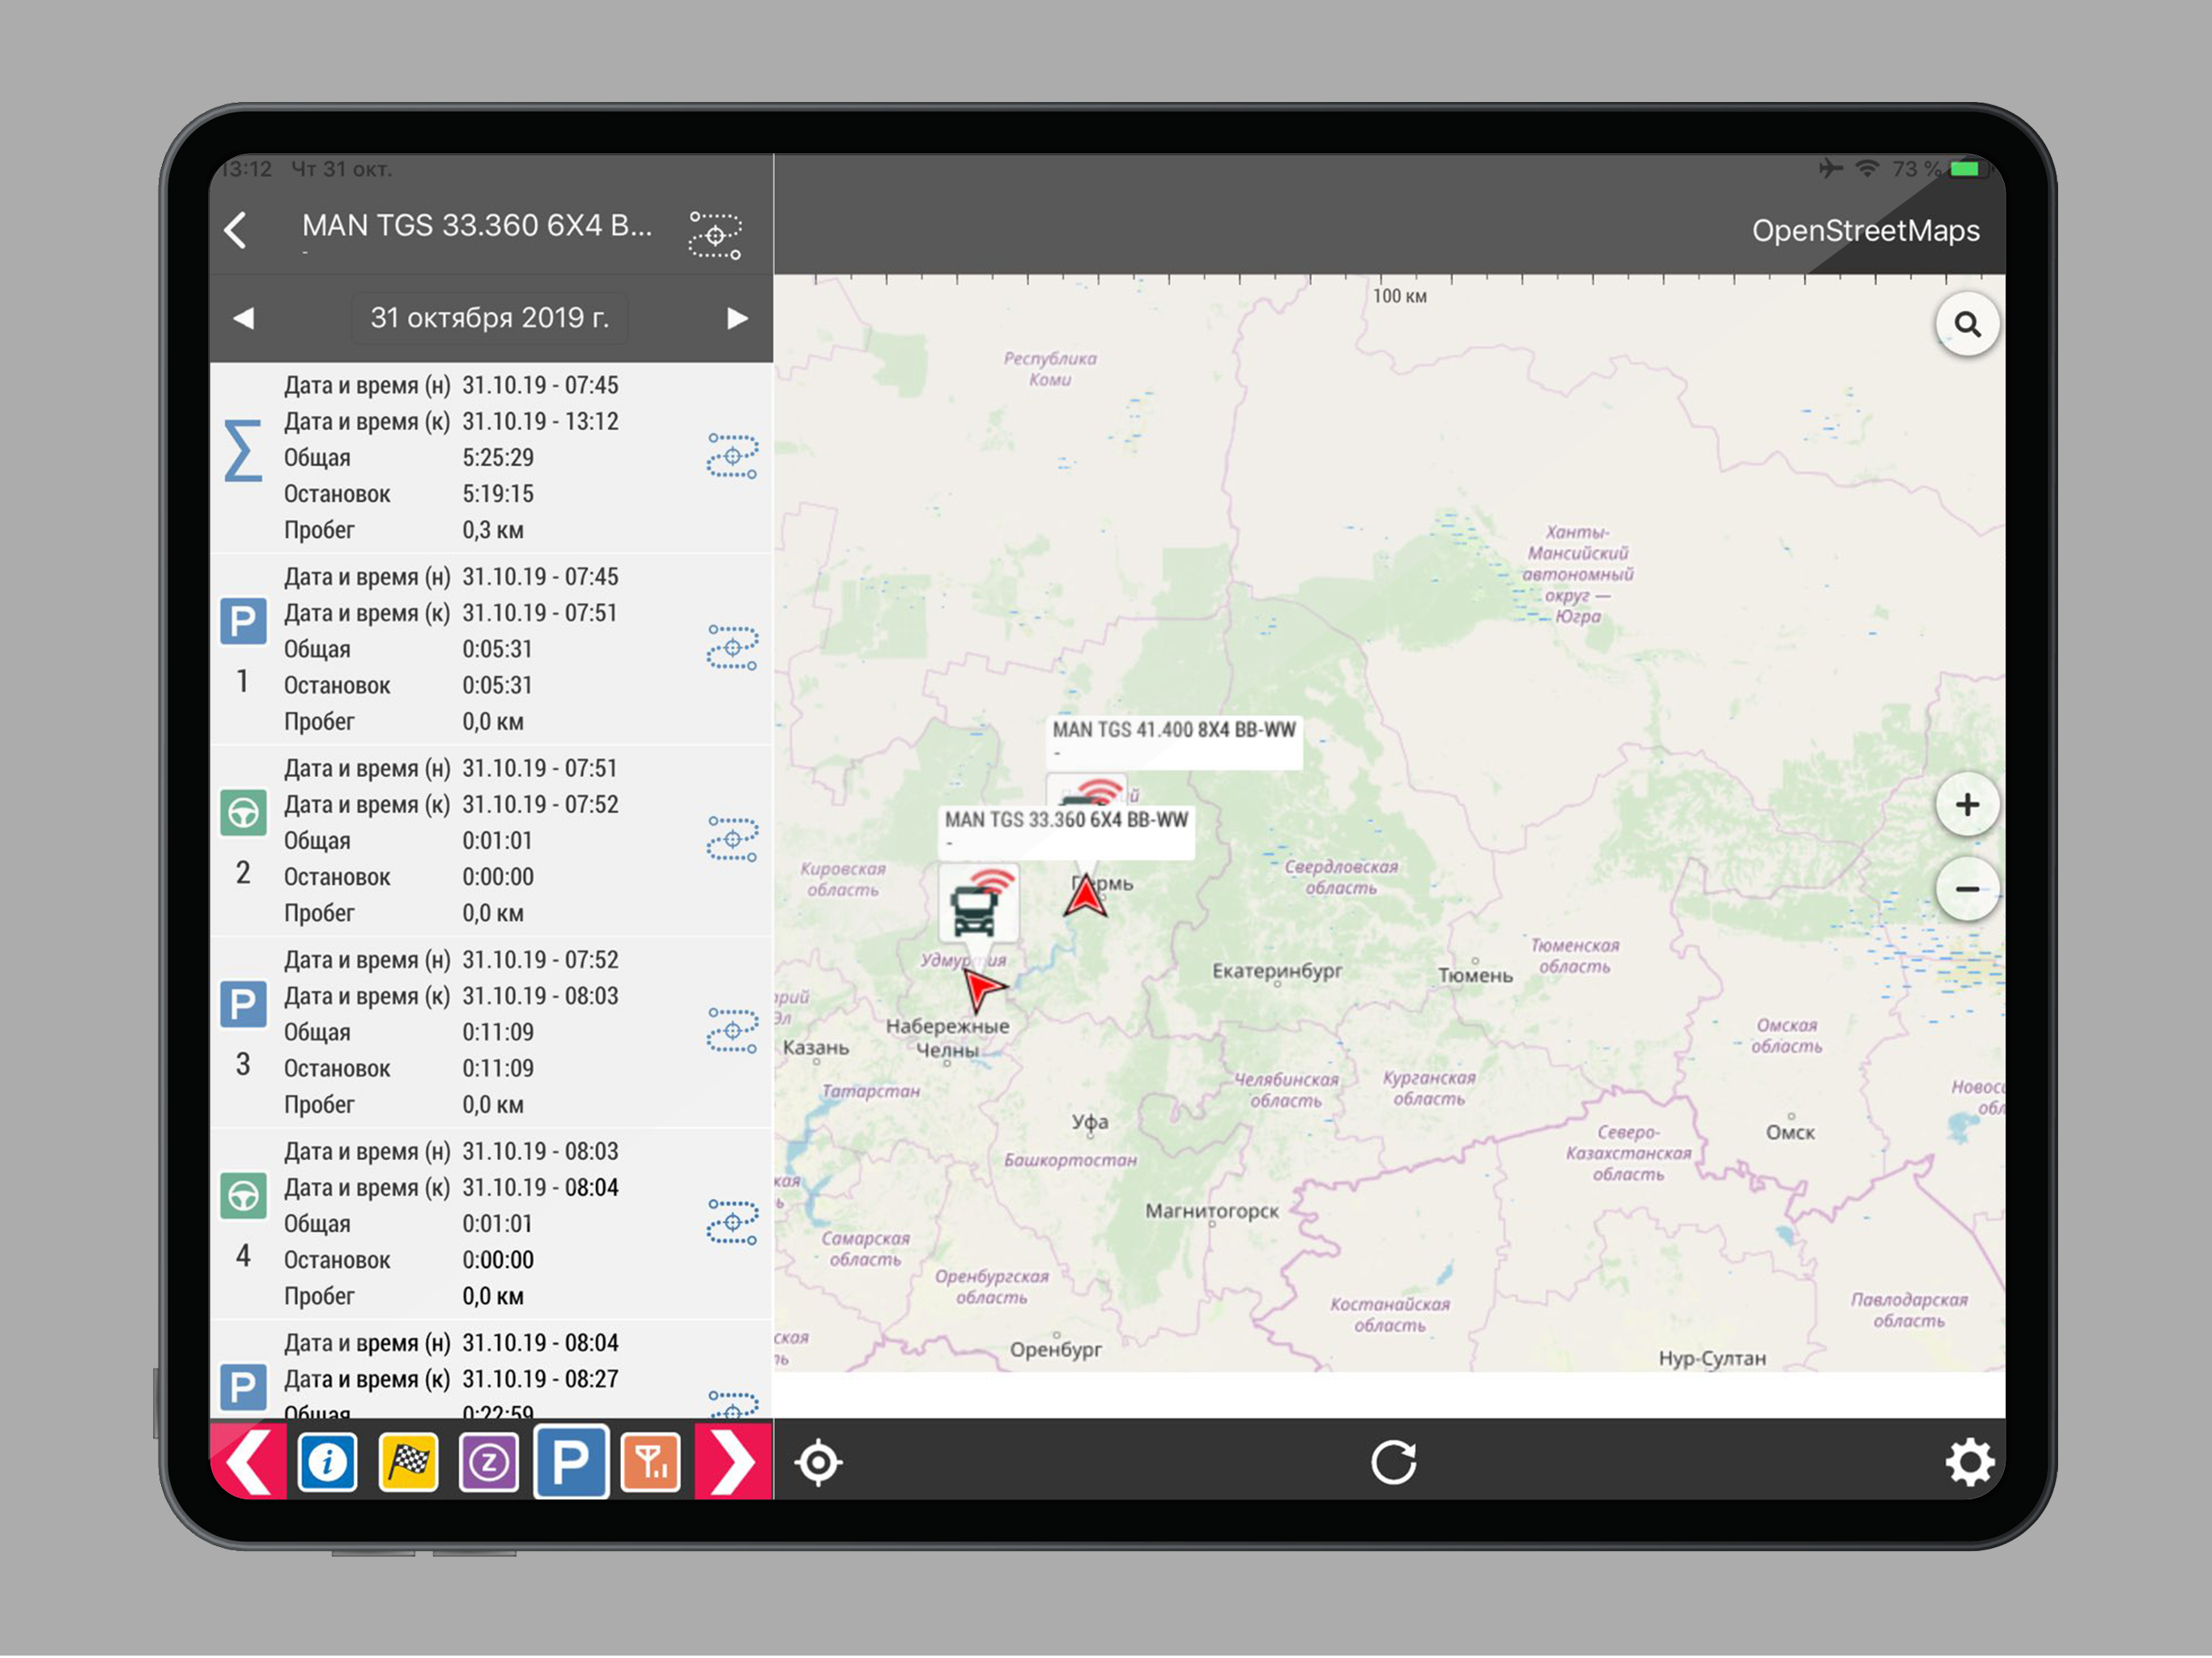Zoom in on the map
Screen dimensions: 2212x1658
pos(1967,805)
